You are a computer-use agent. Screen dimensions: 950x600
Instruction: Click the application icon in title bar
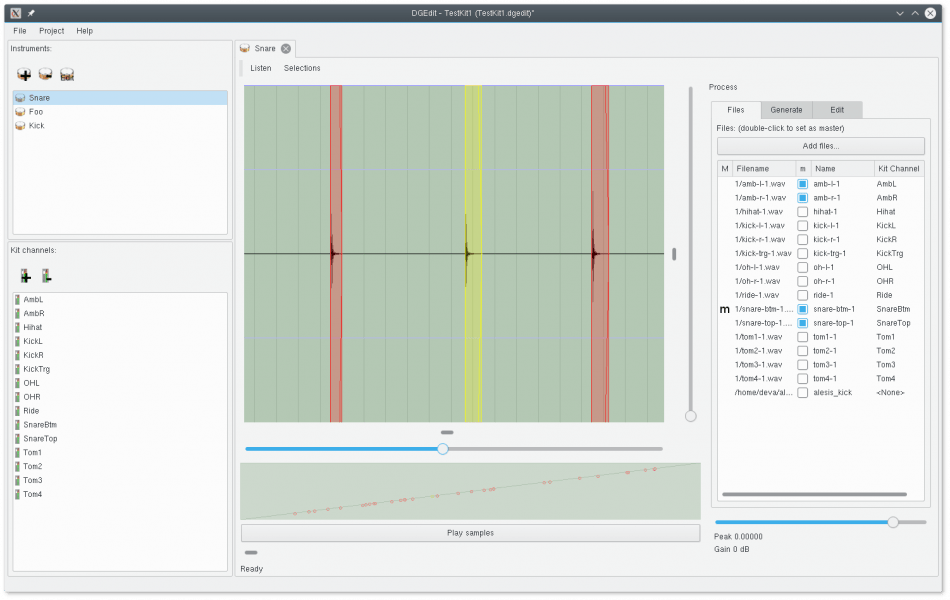pyautogui.click(x=16, y=13)
